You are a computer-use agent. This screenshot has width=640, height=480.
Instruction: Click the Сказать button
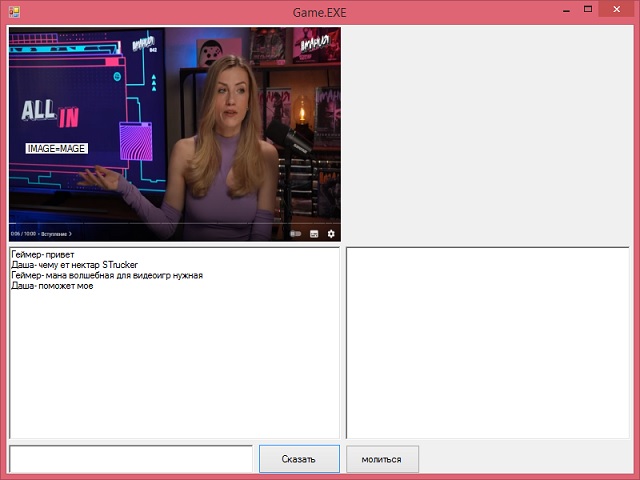(299, 459)
